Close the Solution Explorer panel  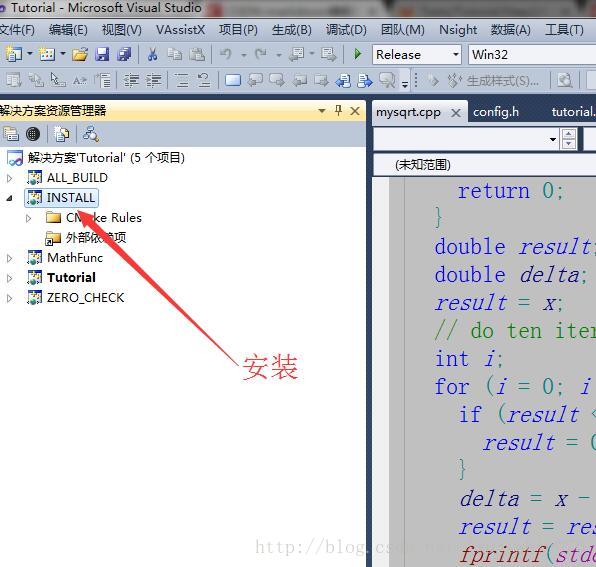(x=355, y=111)
